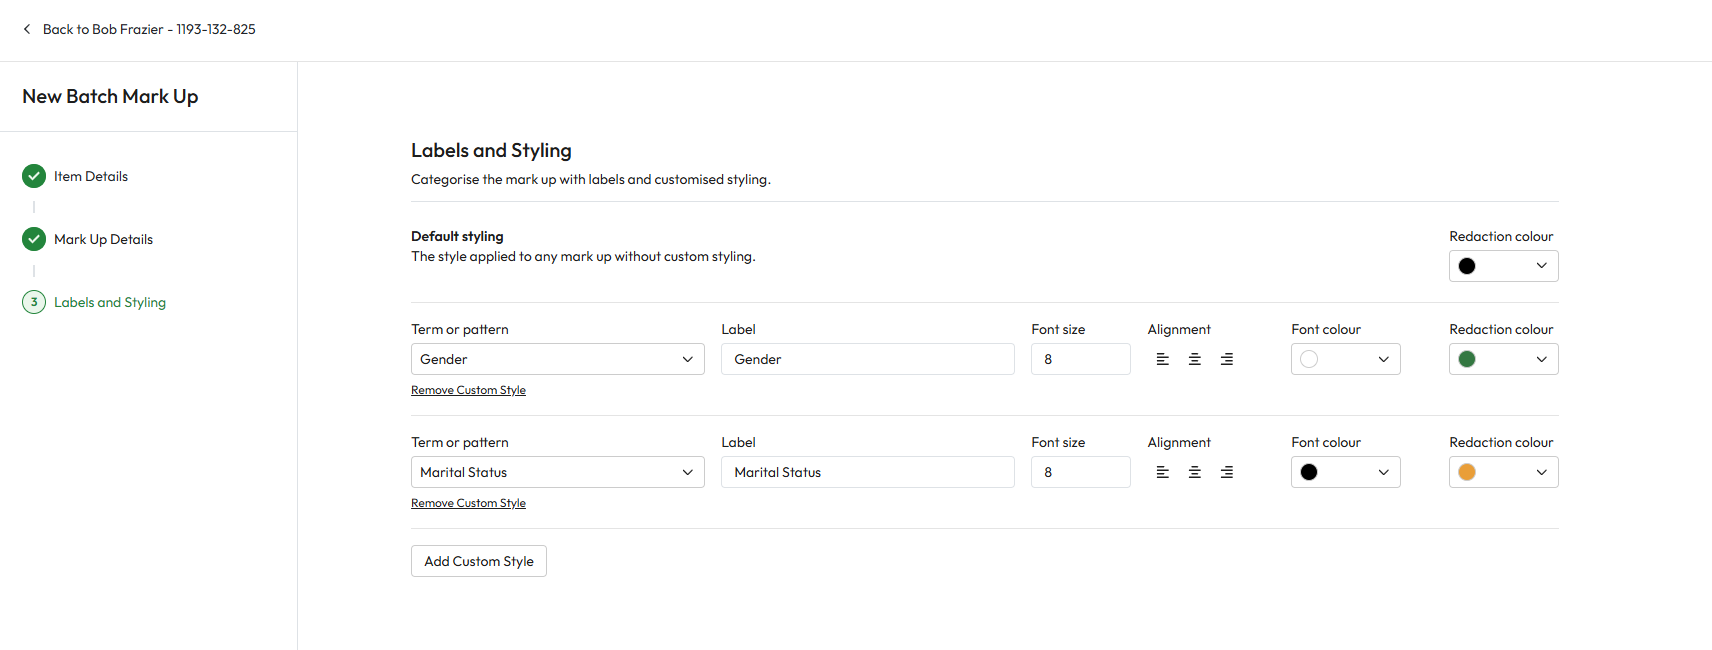Open Gender row Font colour dropdown

(x=1345, y=359)
